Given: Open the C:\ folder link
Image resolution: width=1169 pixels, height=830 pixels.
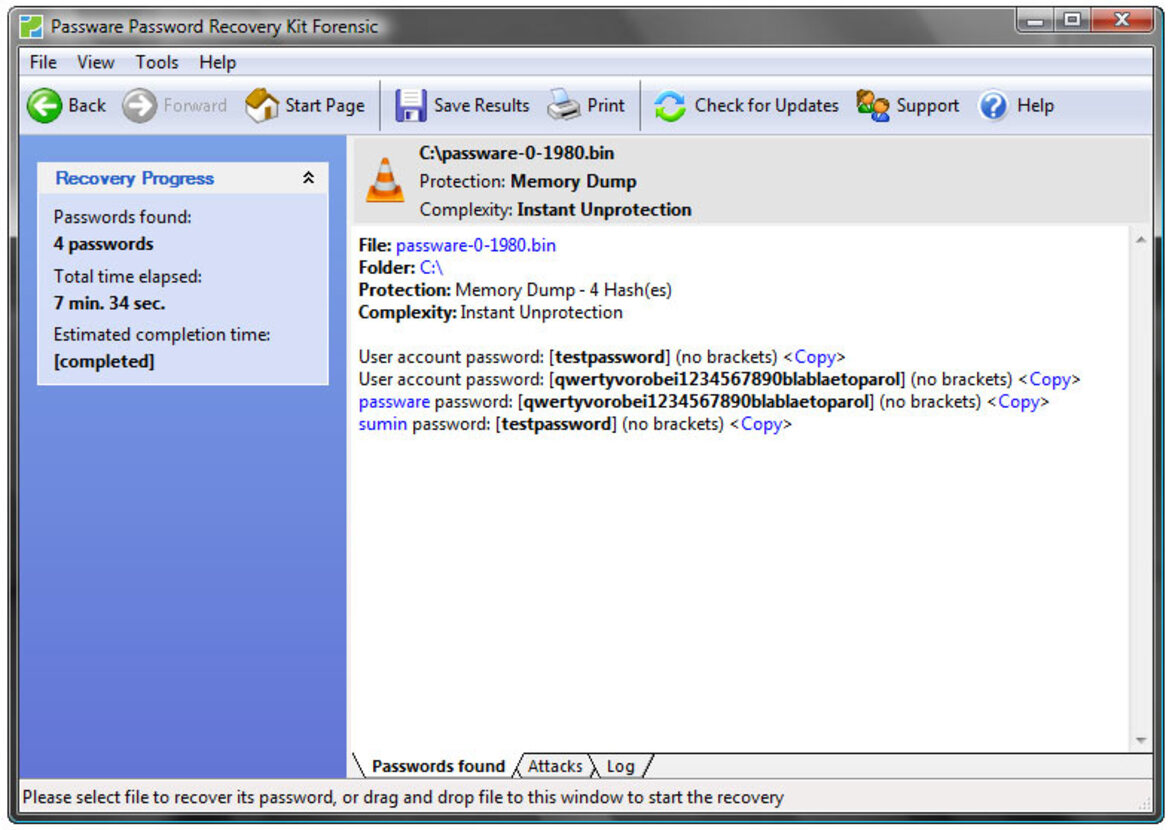Looking at the screenshot, I should coord(431,268).
